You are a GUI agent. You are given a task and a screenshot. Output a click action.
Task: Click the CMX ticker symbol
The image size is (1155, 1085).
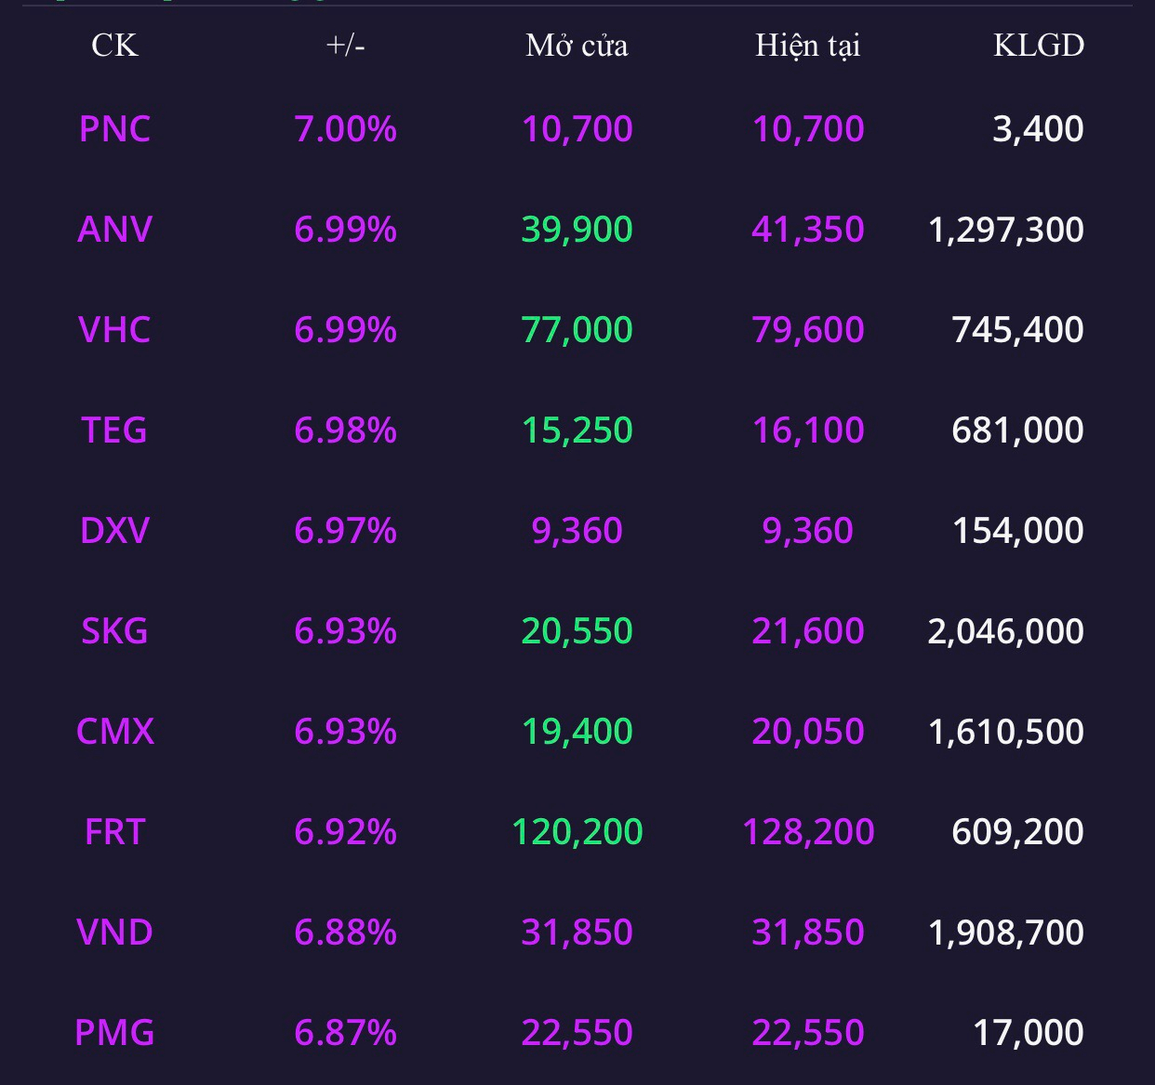coord(114,731)
